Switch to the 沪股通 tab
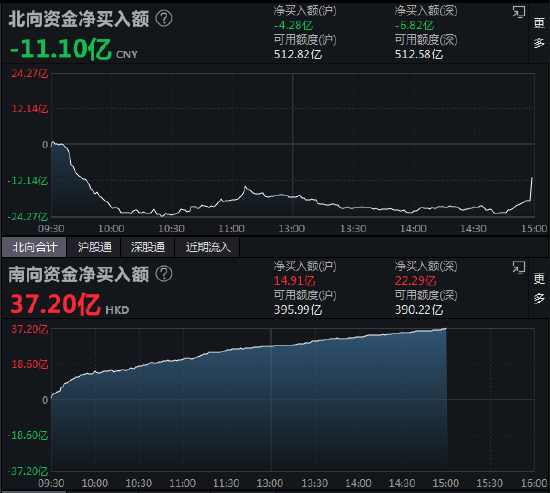Image resolution: width=550 pixels, height=493 pixels. pyautogui.click(x=94, y=247)
